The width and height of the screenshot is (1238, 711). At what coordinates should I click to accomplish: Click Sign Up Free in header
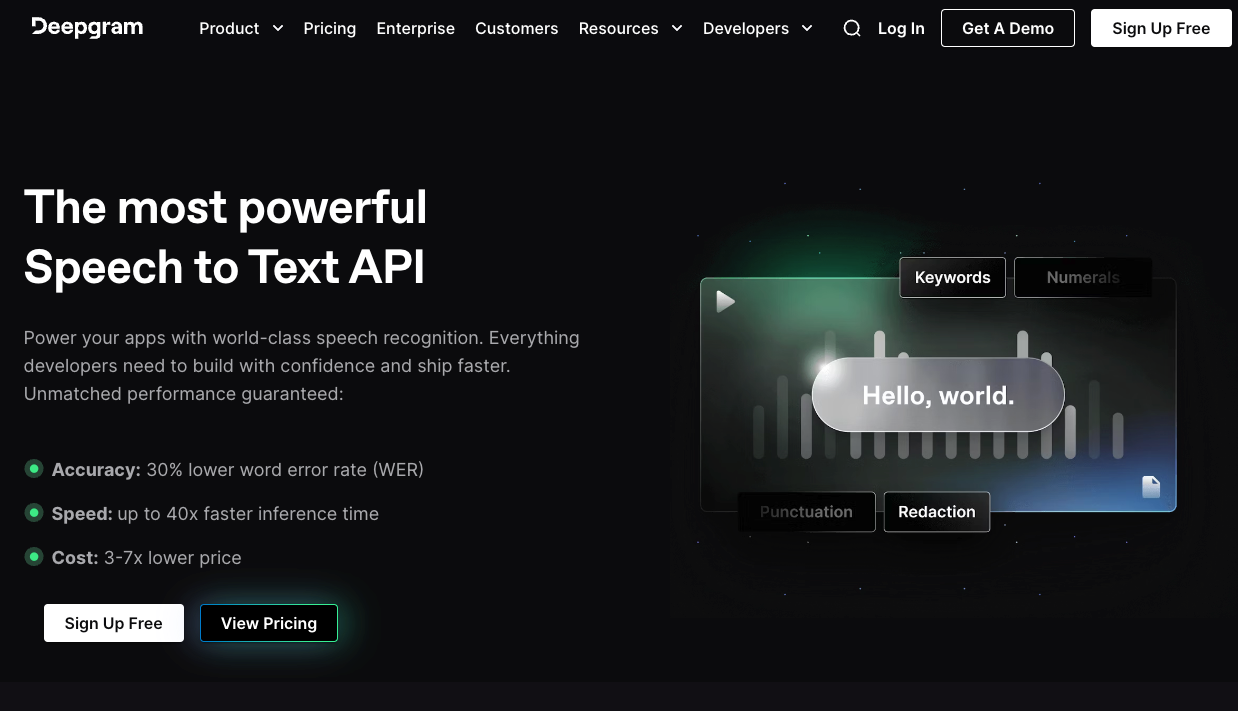coord(1161,28)
